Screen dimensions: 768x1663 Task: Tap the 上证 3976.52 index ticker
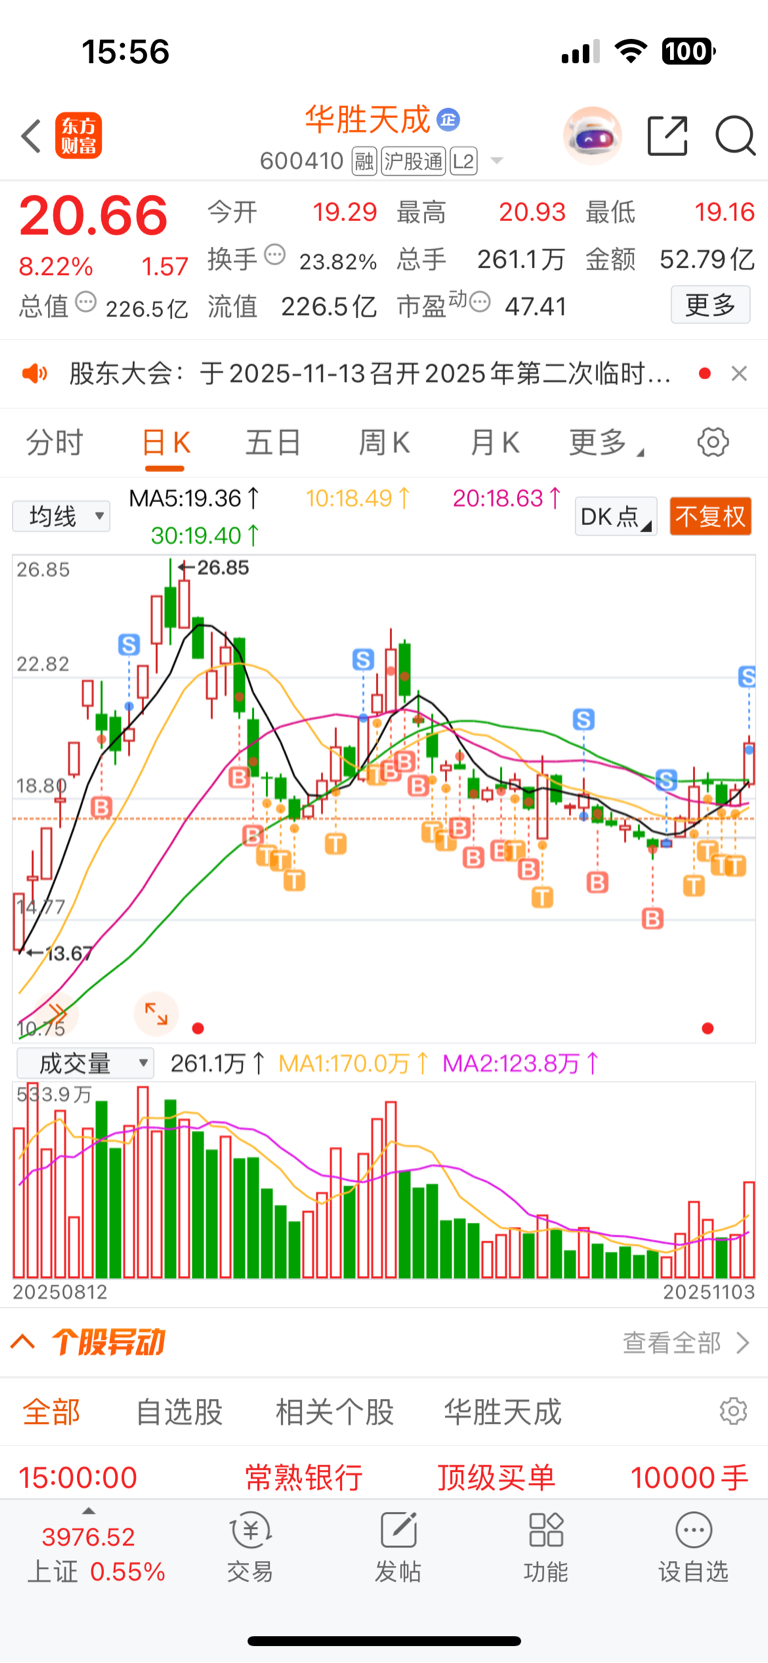(x=95, y=1554)
